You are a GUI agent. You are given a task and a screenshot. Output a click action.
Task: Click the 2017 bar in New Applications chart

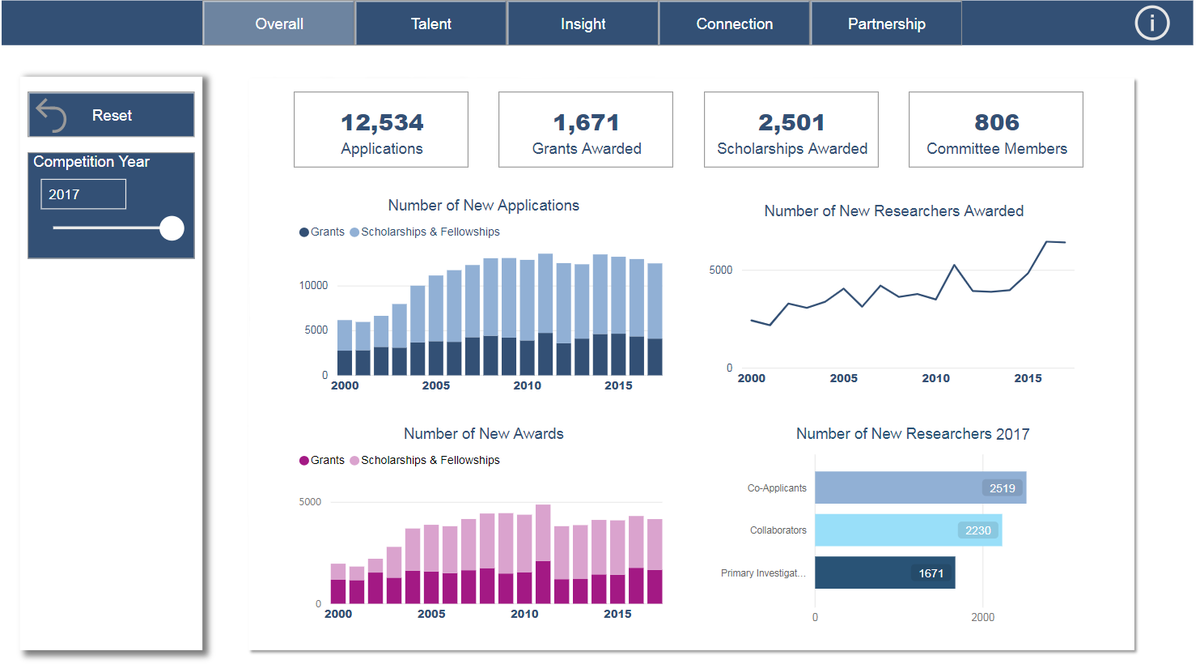(654, 319)
